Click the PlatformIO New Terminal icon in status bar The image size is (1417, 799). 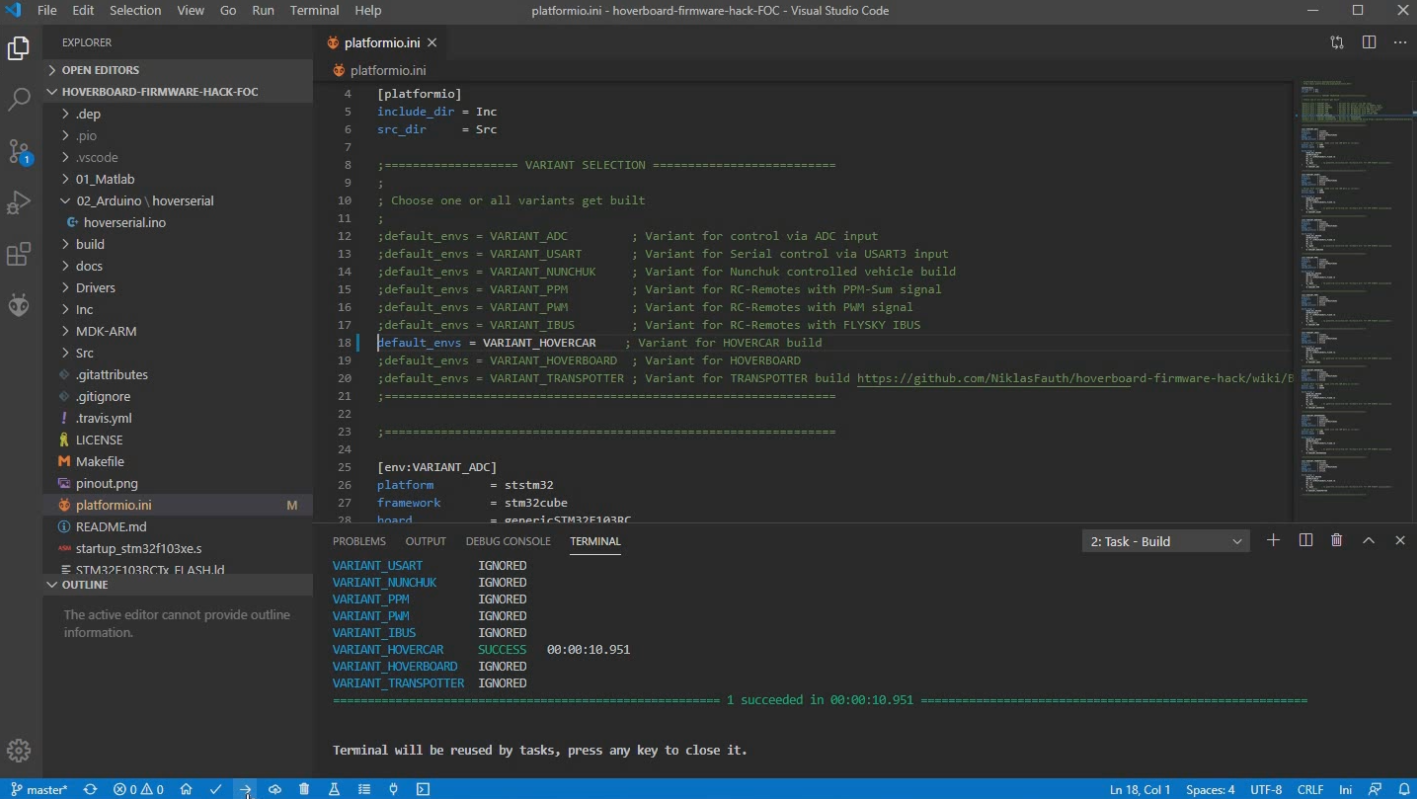click(423, 789)
